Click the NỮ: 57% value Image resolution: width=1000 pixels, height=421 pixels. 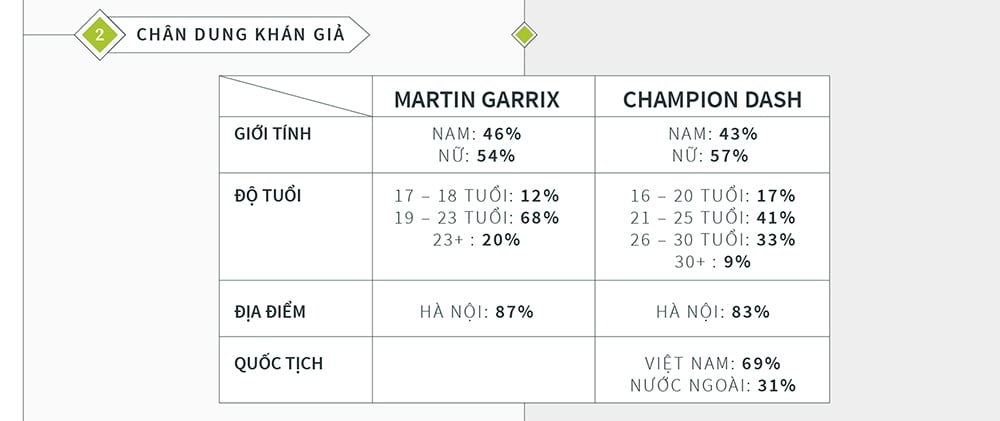point(710,156)
